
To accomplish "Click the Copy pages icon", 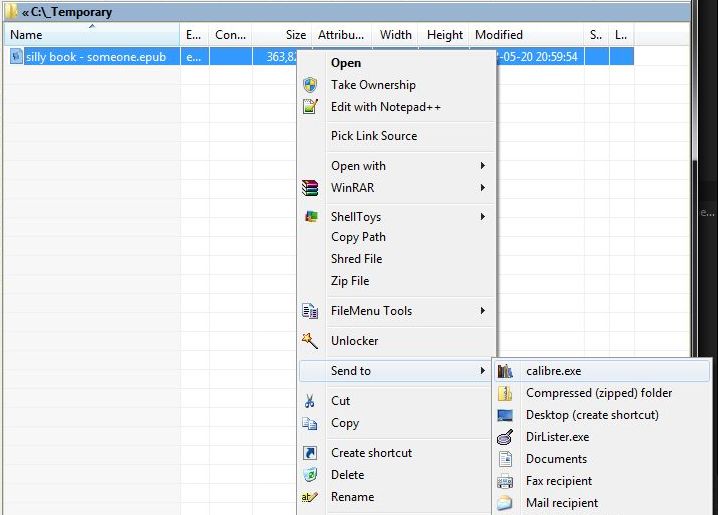I will (310, 423).
